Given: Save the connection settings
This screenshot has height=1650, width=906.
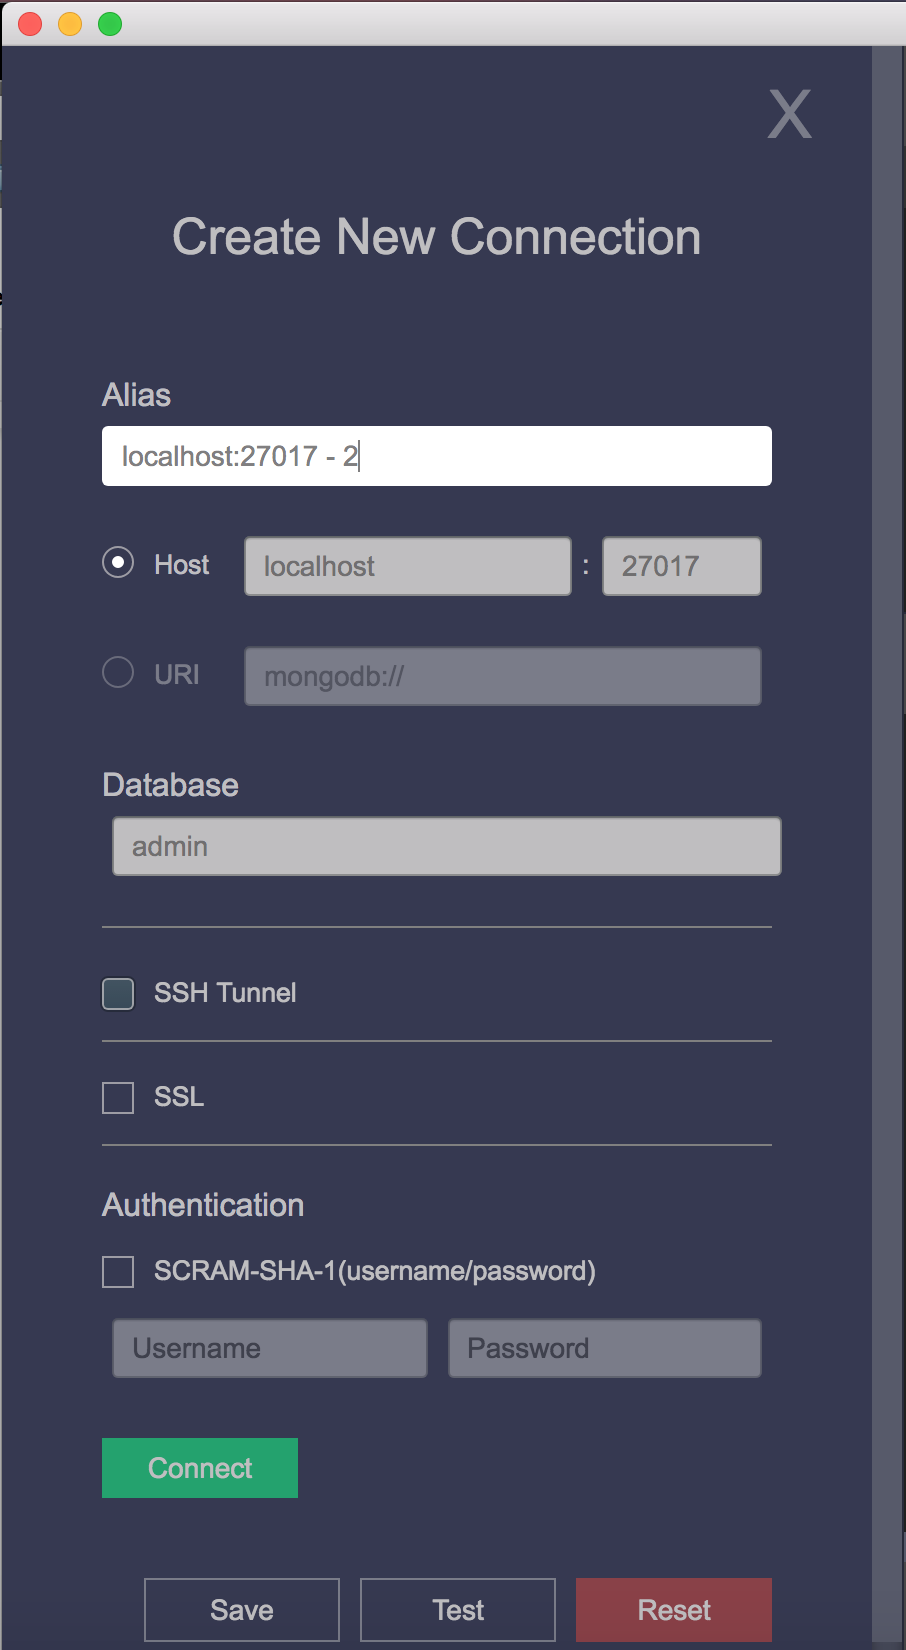Looking at the screenshot, I should pyautogui.click(x=242, y=1610).
